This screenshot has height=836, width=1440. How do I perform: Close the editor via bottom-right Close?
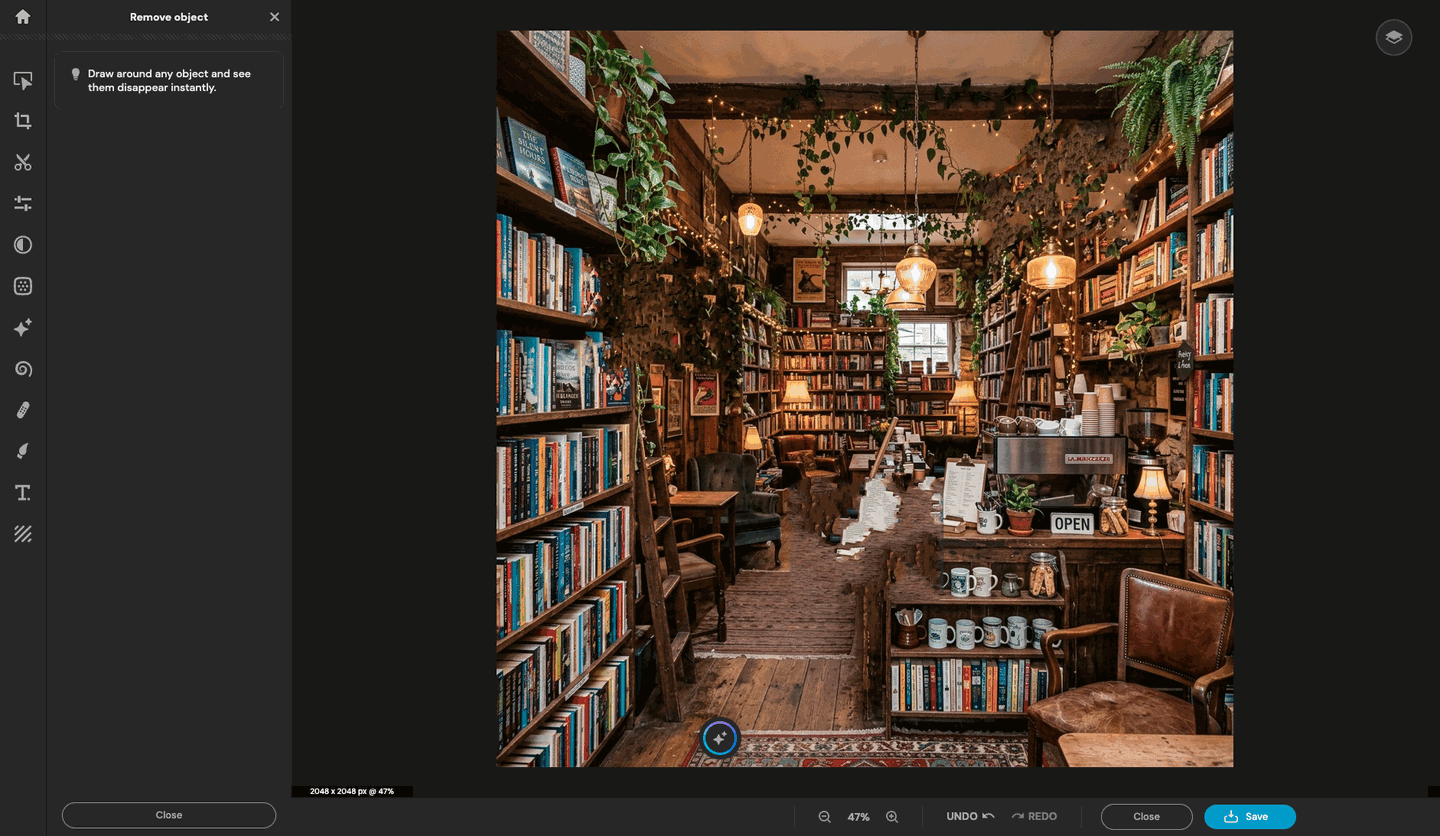click(x=1147, y=817)
